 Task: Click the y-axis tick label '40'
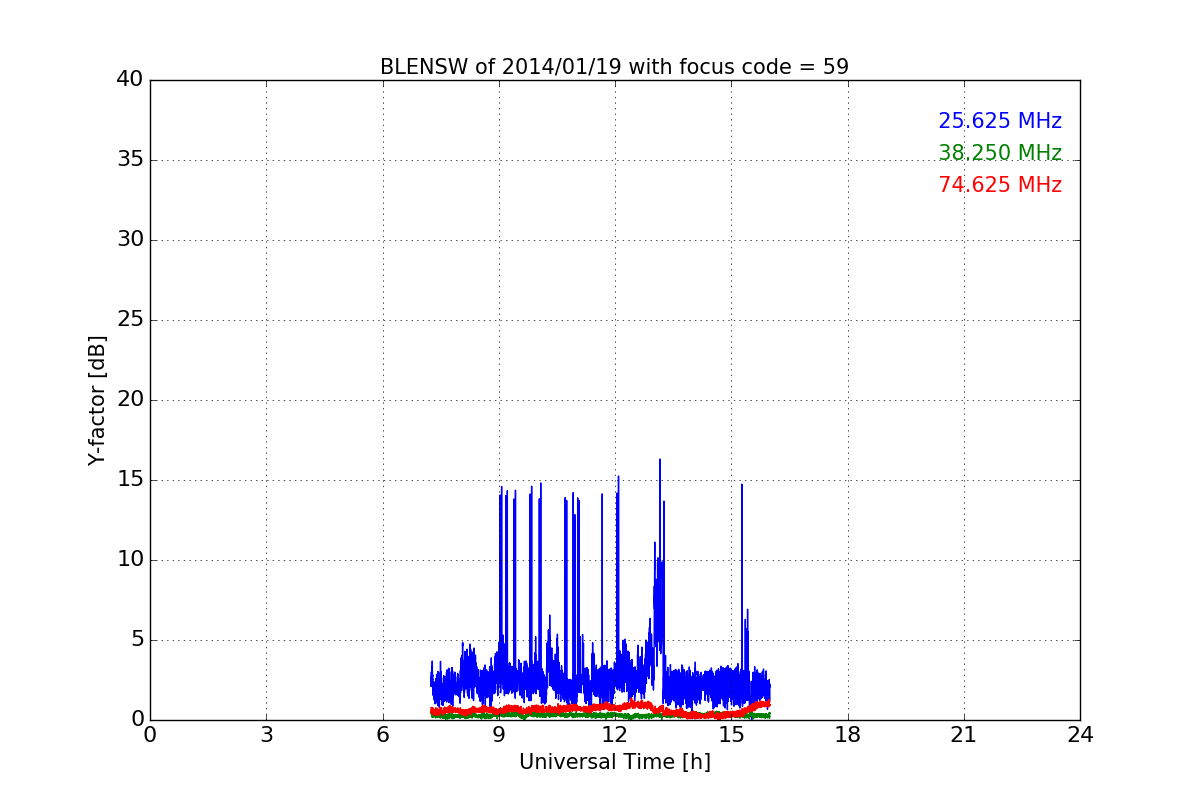pyautogui.click(x=130, y=80)
